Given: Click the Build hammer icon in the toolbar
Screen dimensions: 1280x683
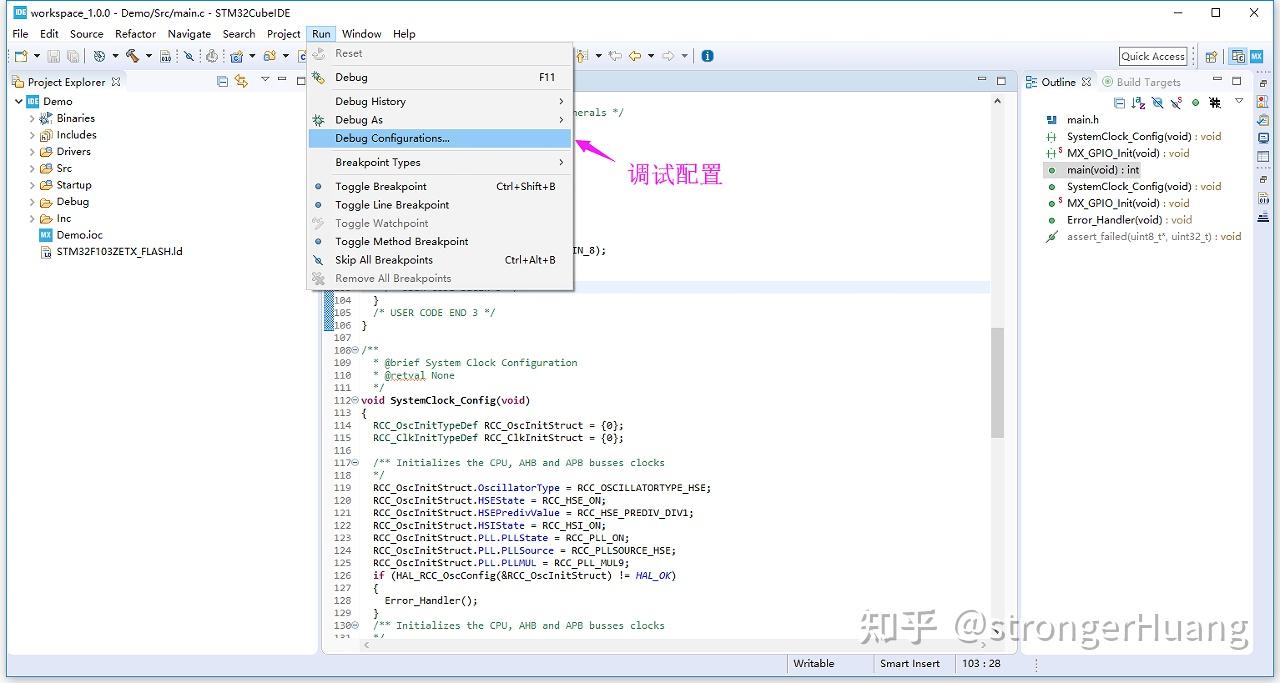Looking at the screenshot, I should tap(134, 56).
